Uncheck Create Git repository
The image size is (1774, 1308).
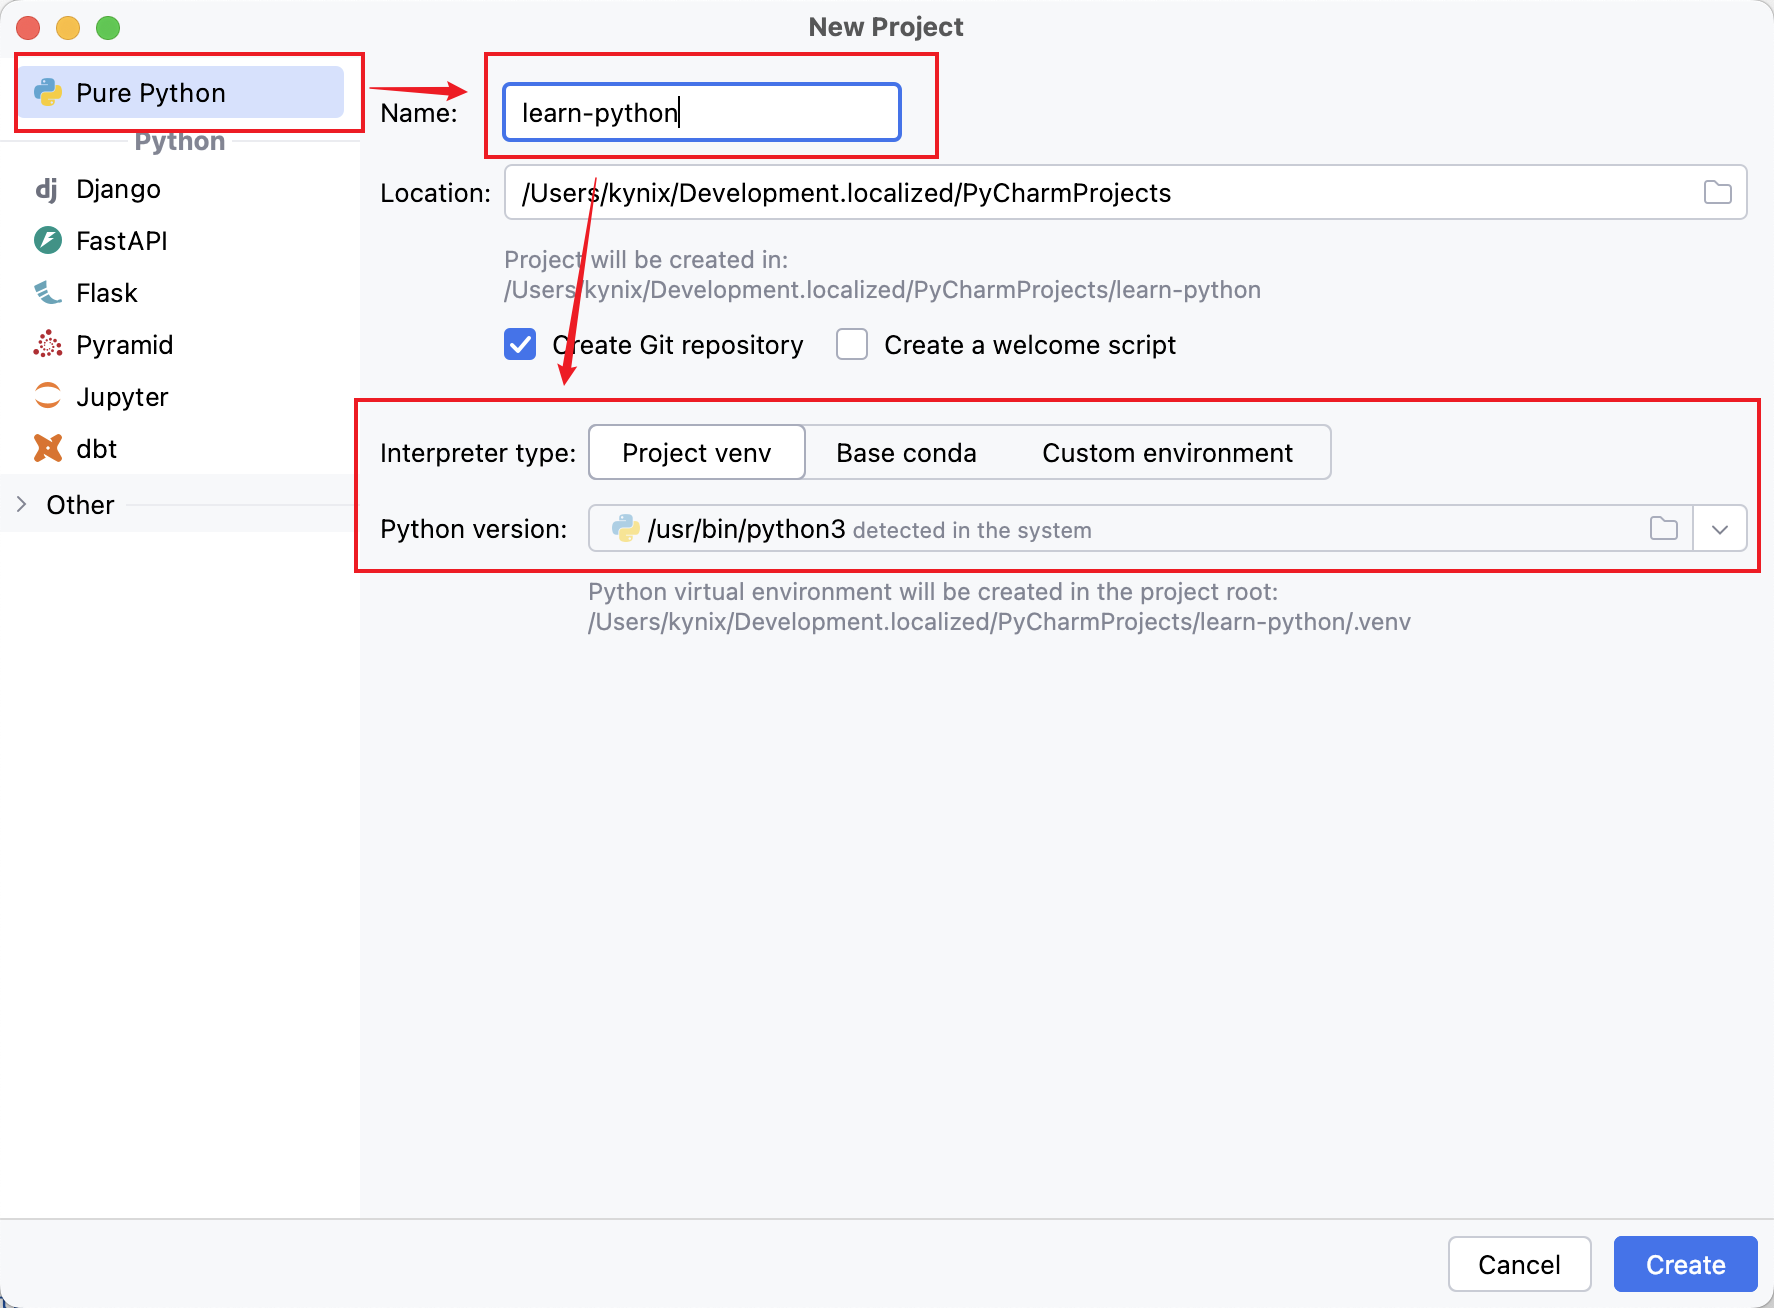point(520,345)
